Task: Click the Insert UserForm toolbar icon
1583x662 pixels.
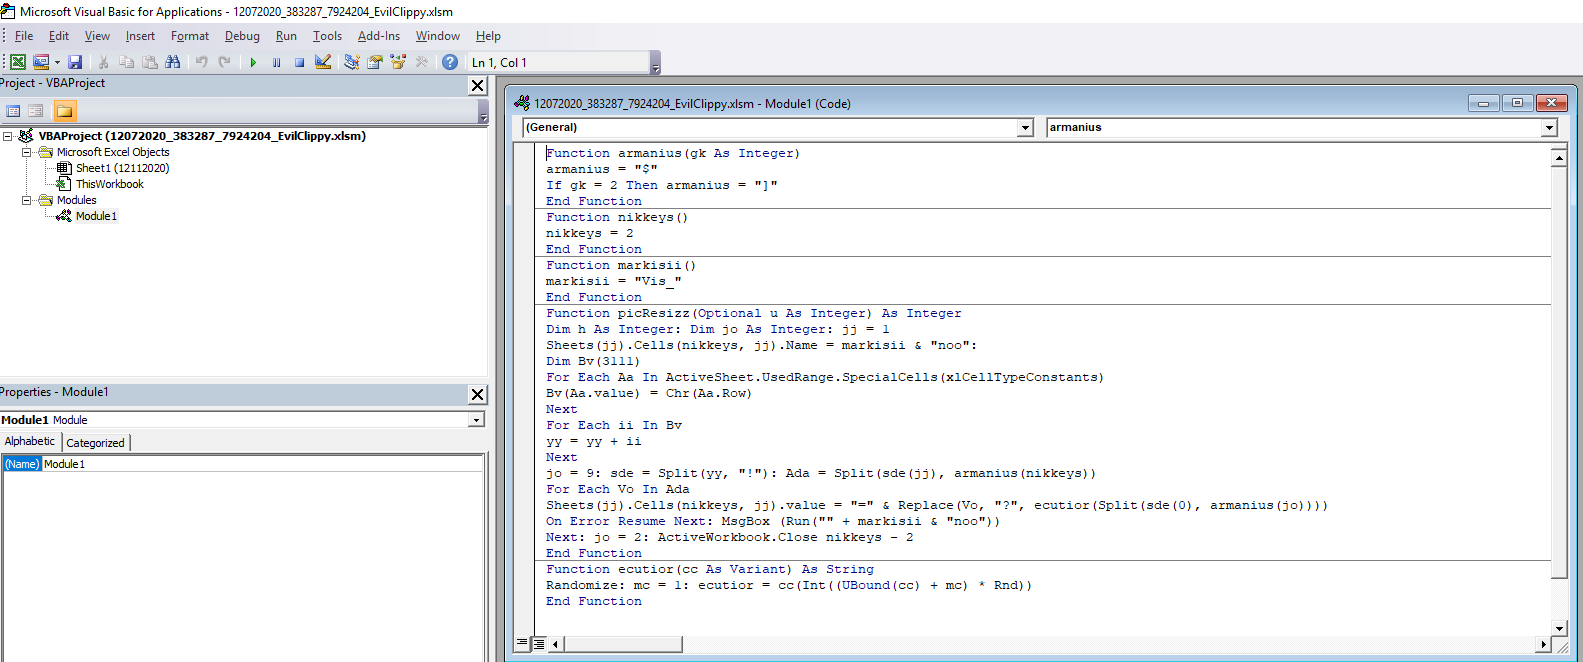Action: pyautogui.click(x=41, y=62)
